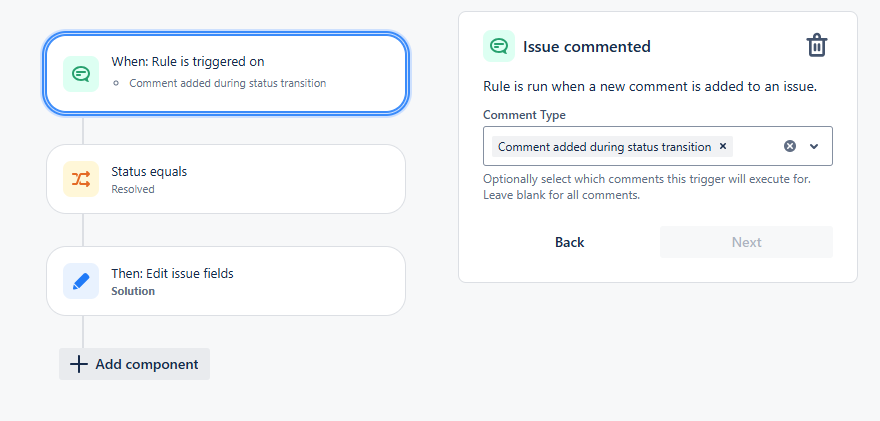Image resolution: width=880 pixels, height=421 pixels.
Task: Click the plus icon beside Add component
Action: 79,364
